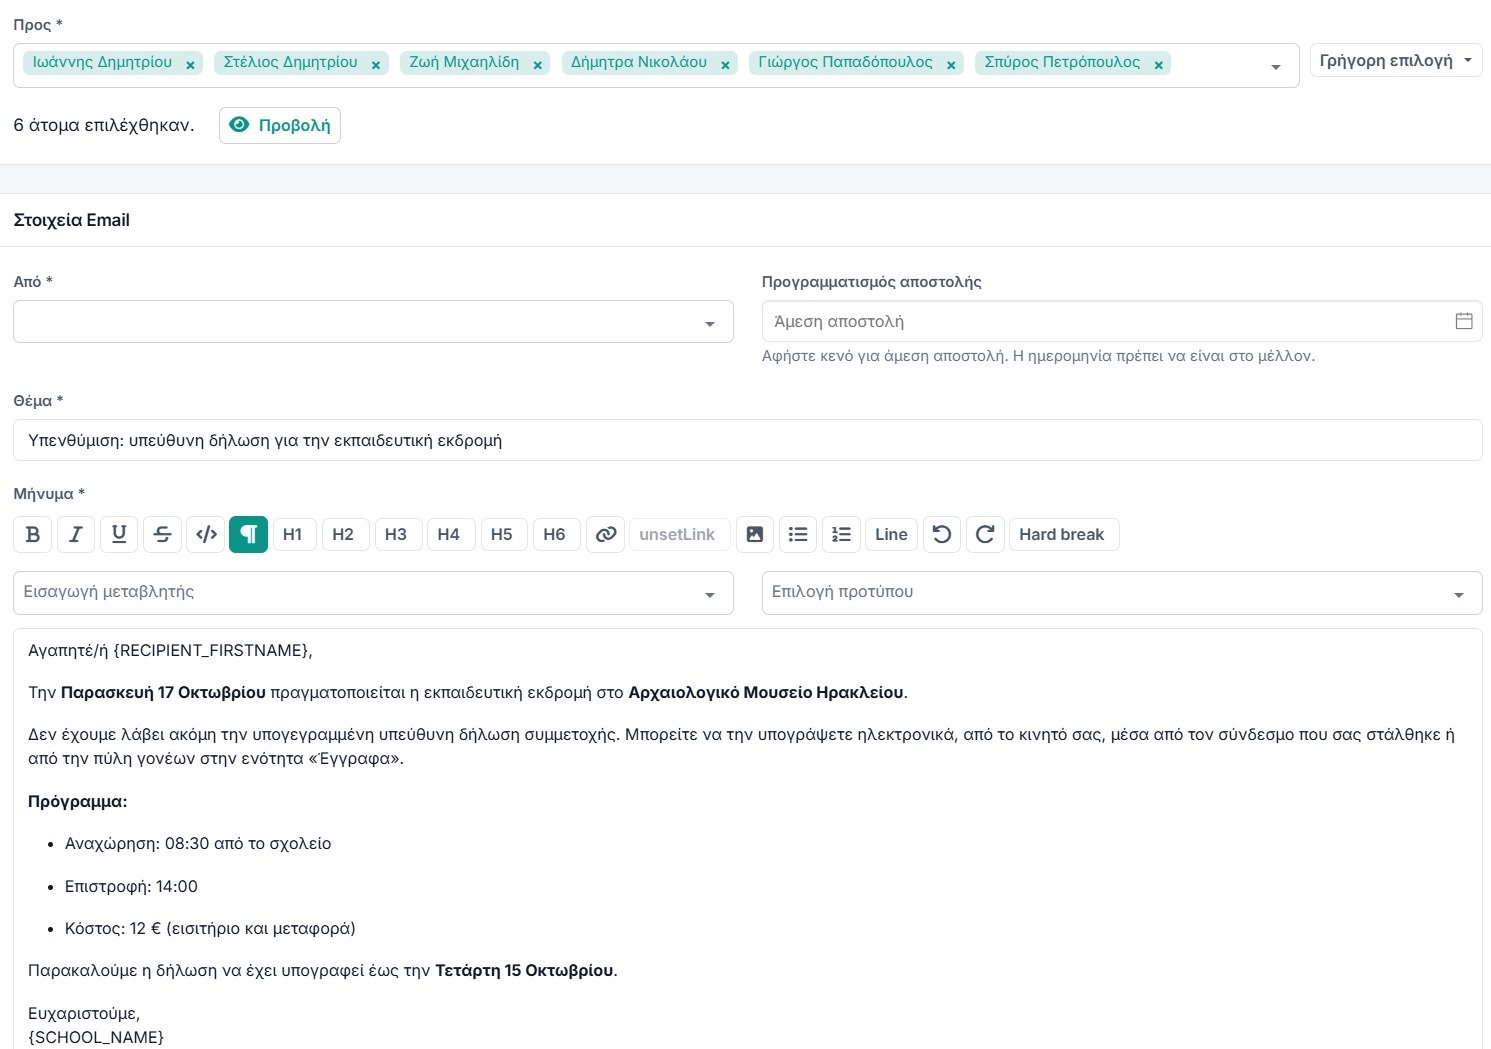Create a numbered list

(841, 535)
